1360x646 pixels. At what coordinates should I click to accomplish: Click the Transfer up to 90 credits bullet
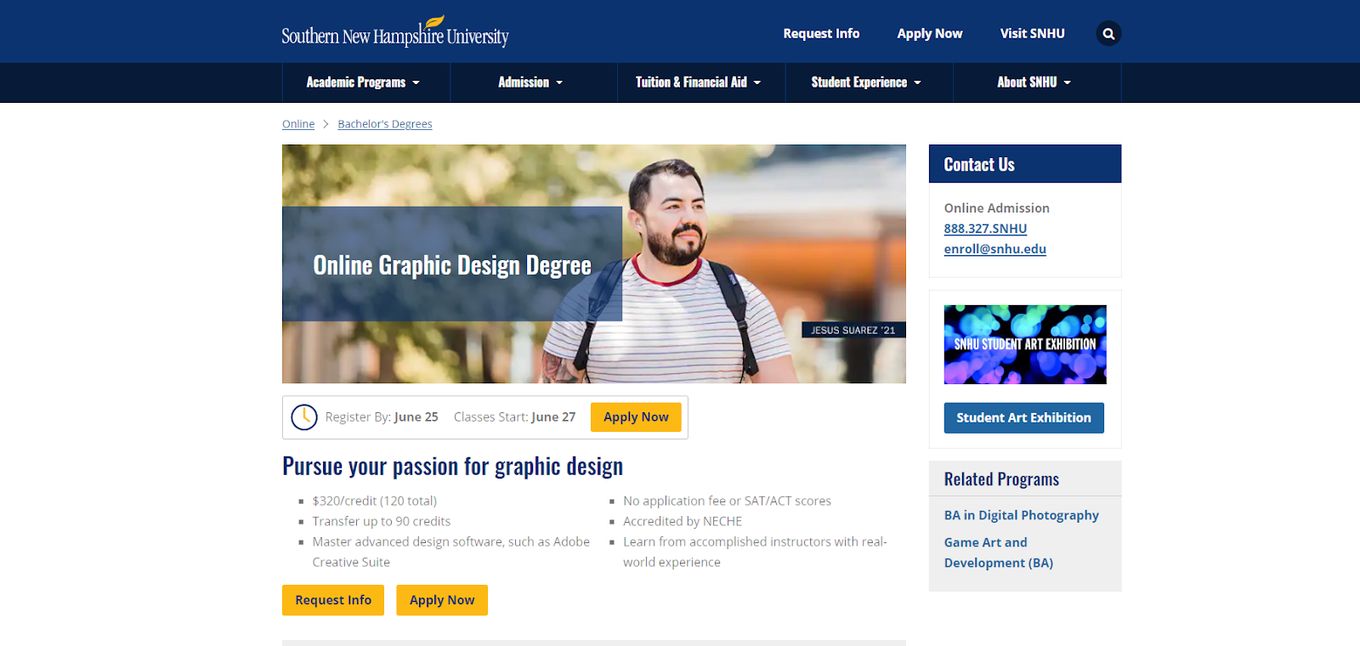tap(381, 521)
